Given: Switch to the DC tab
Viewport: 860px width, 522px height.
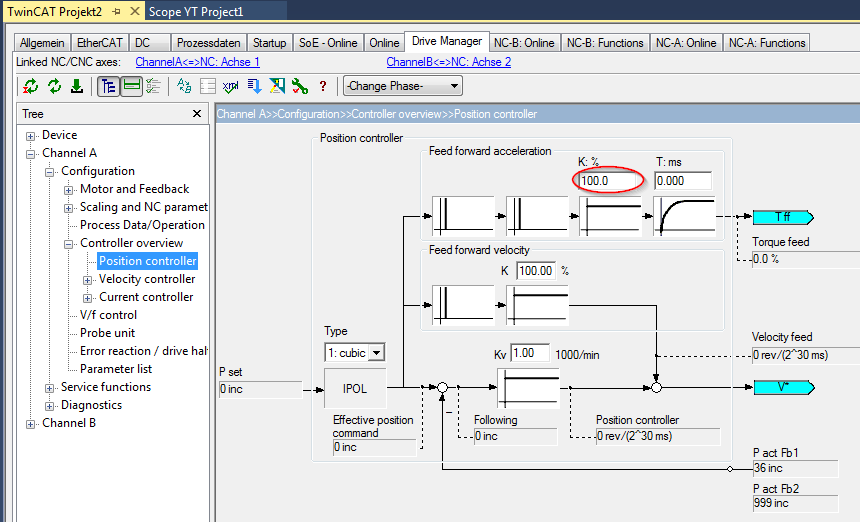Looking at the screenshot, I should coord(150,43).
